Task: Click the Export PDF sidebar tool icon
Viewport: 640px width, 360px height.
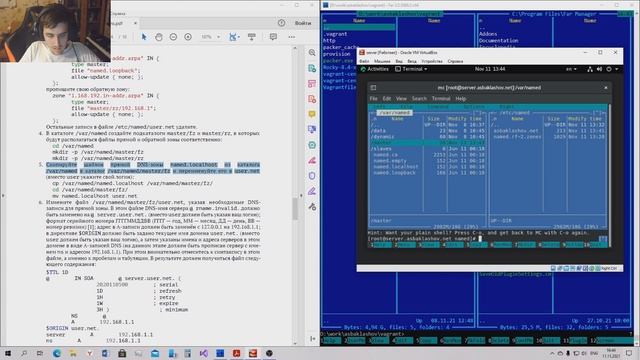Action: [x=312, y=68]
